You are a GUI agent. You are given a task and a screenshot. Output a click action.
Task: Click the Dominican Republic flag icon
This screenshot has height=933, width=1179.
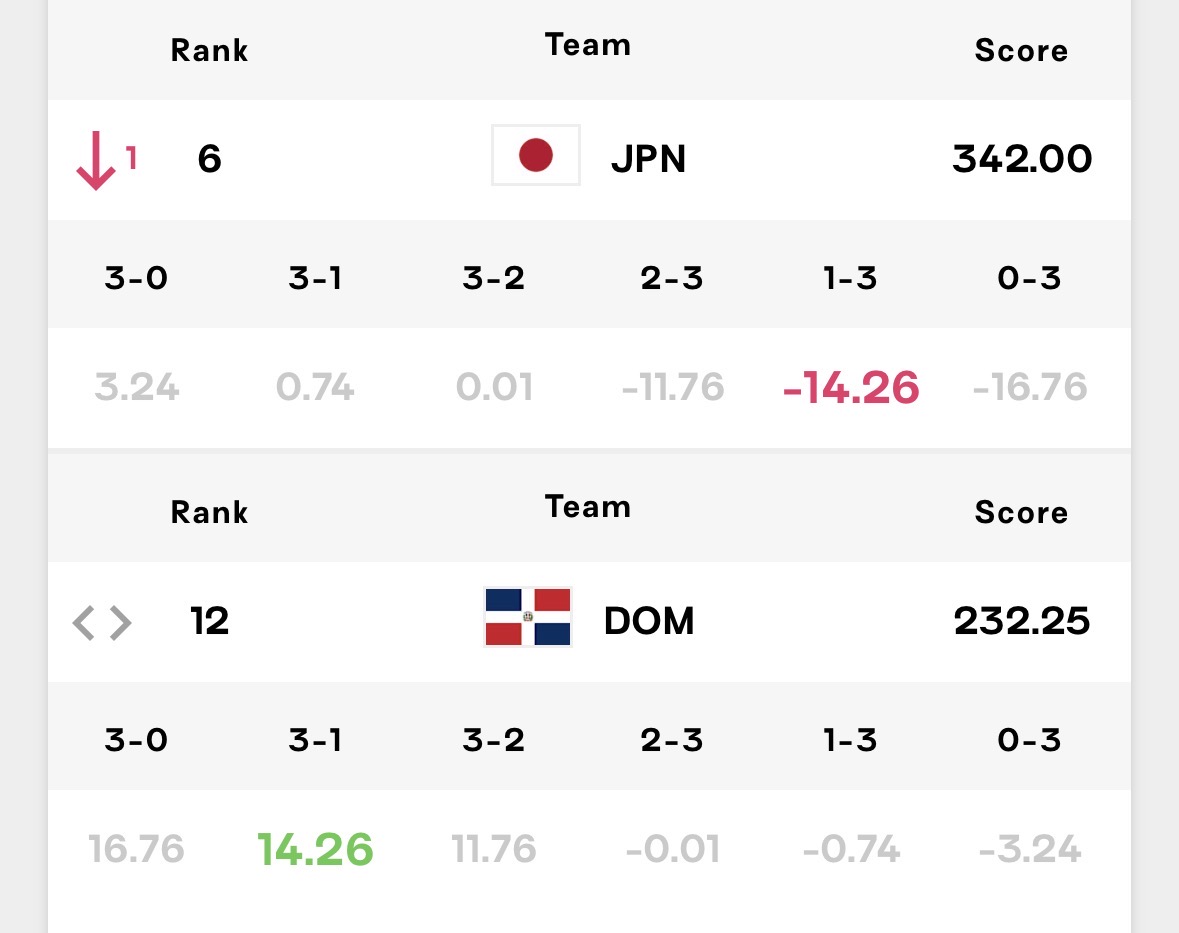(528, 617)
